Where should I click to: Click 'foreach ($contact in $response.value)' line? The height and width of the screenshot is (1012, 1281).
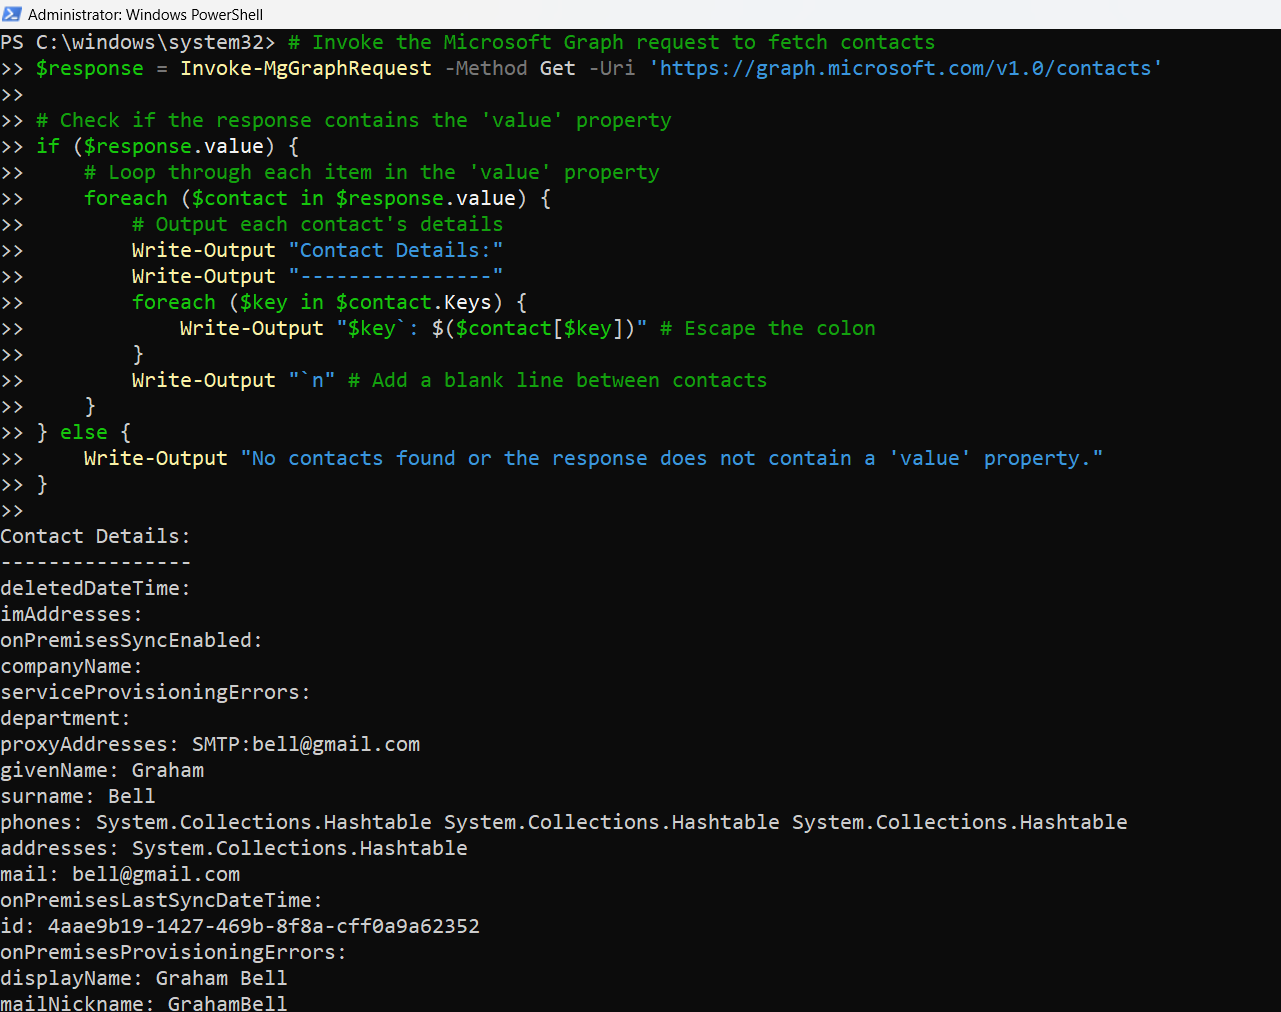click(x=318, y=198)
